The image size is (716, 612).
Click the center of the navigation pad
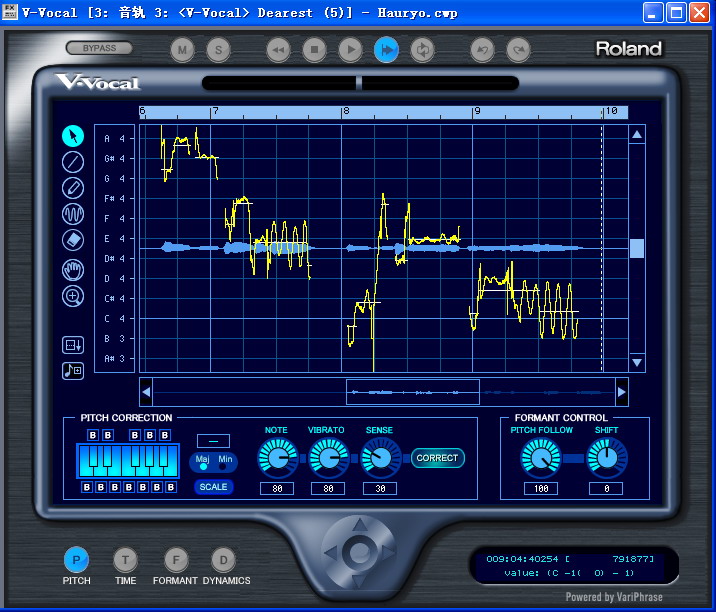pyautogui.click(x=359, y=553)
